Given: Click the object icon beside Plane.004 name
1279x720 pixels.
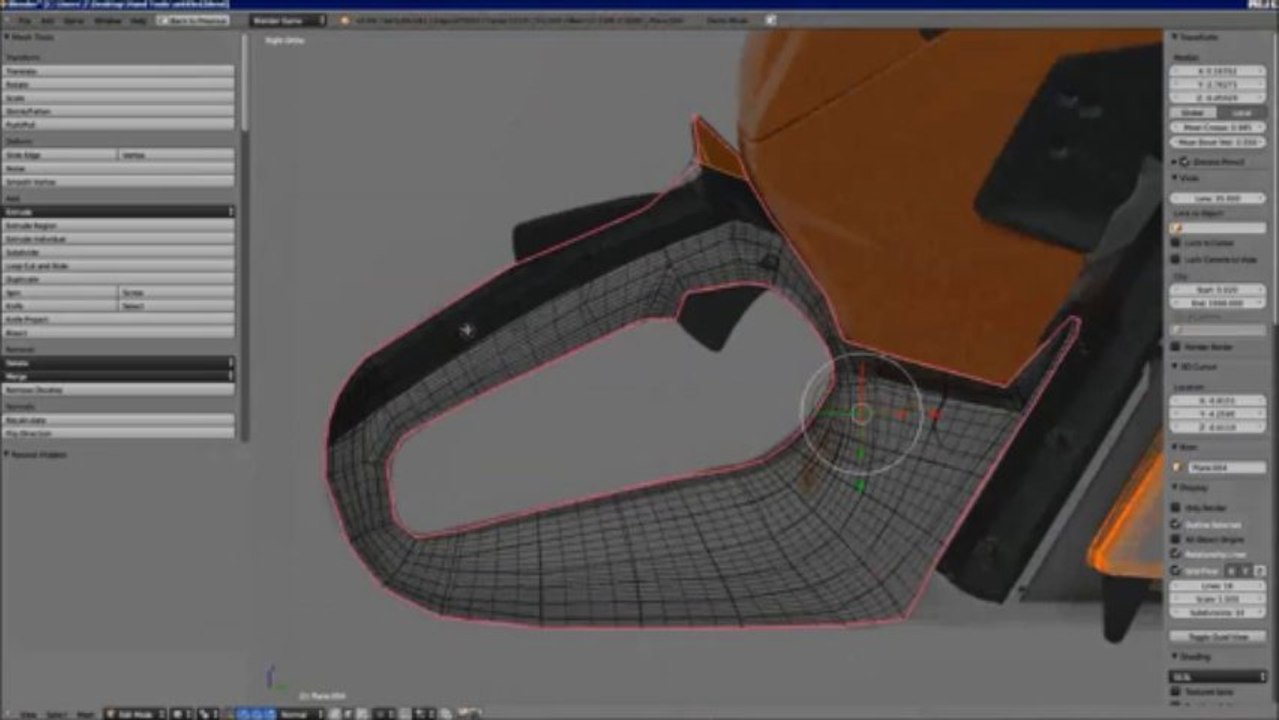Looking at the screenshot, I should pyautogui.click(x=1178, y=467).
